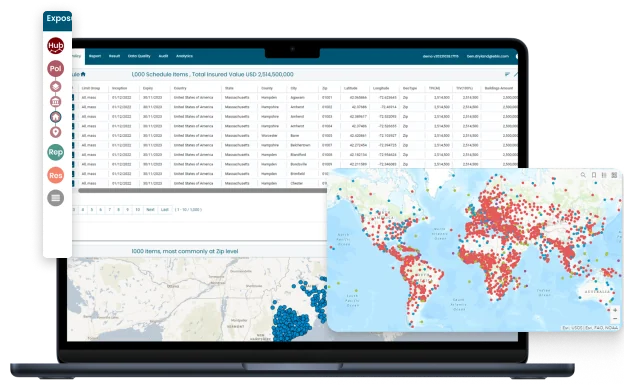Click the Buildings Amount column header
Screen dimensions: 624x392
click(499, 88)
